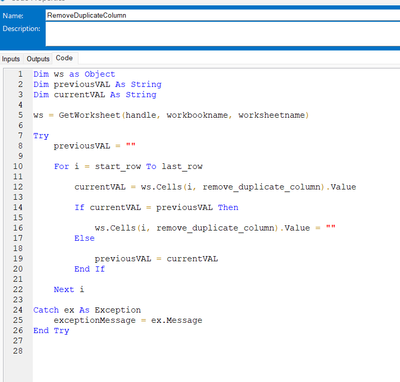Click 'exceptionMessage = ex.Message' on line 25
The width and height of the screenshot is (400, 382).
[128, 320]
